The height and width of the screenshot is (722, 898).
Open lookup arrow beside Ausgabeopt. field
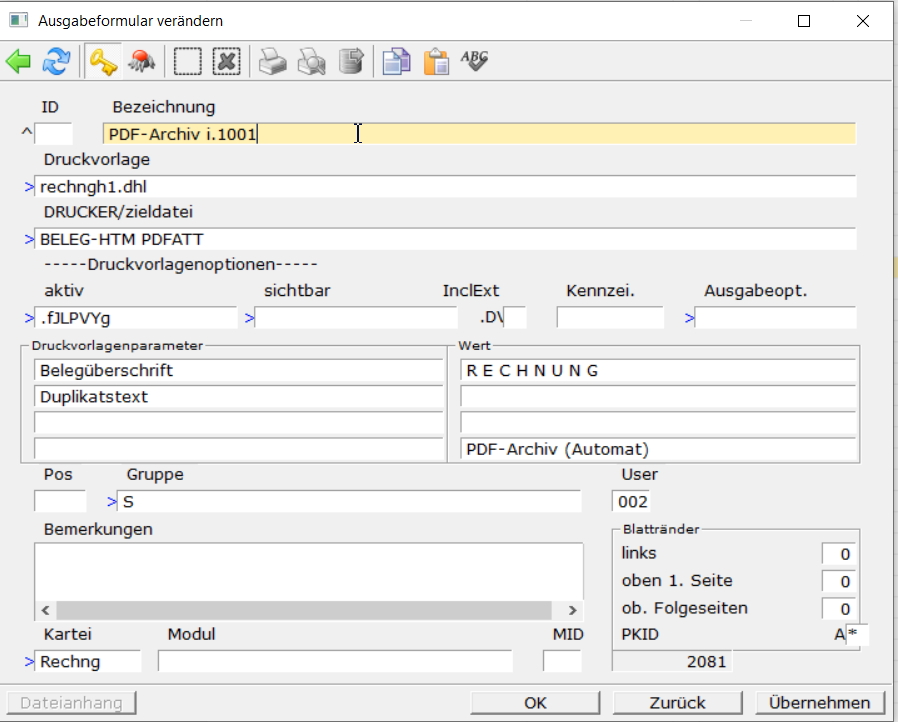(x=689, y=319)
